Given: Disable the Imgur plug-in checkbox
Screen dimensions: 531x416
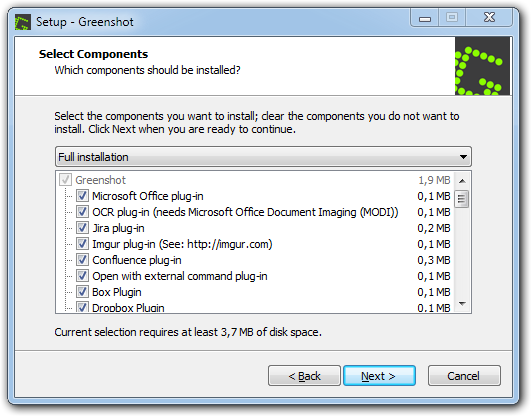Looking at the screenshot, I should (82, 244).
